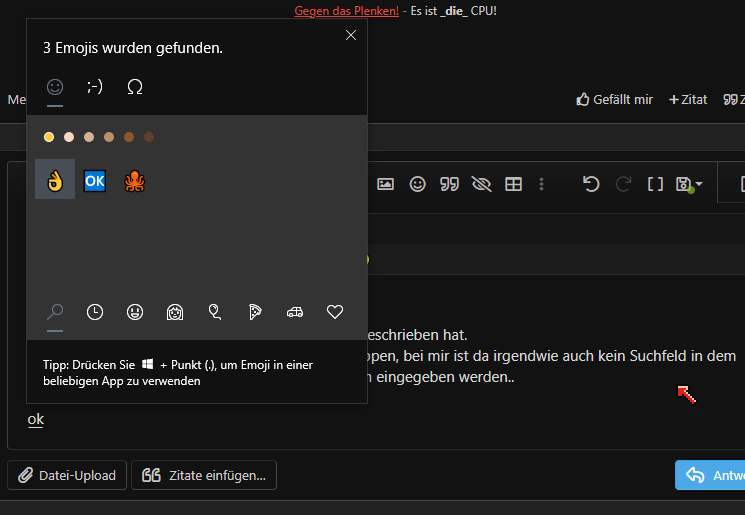Click Zitate einfügen button
Image resolution: width=745 pixels, height=515 pixels.
204,475
